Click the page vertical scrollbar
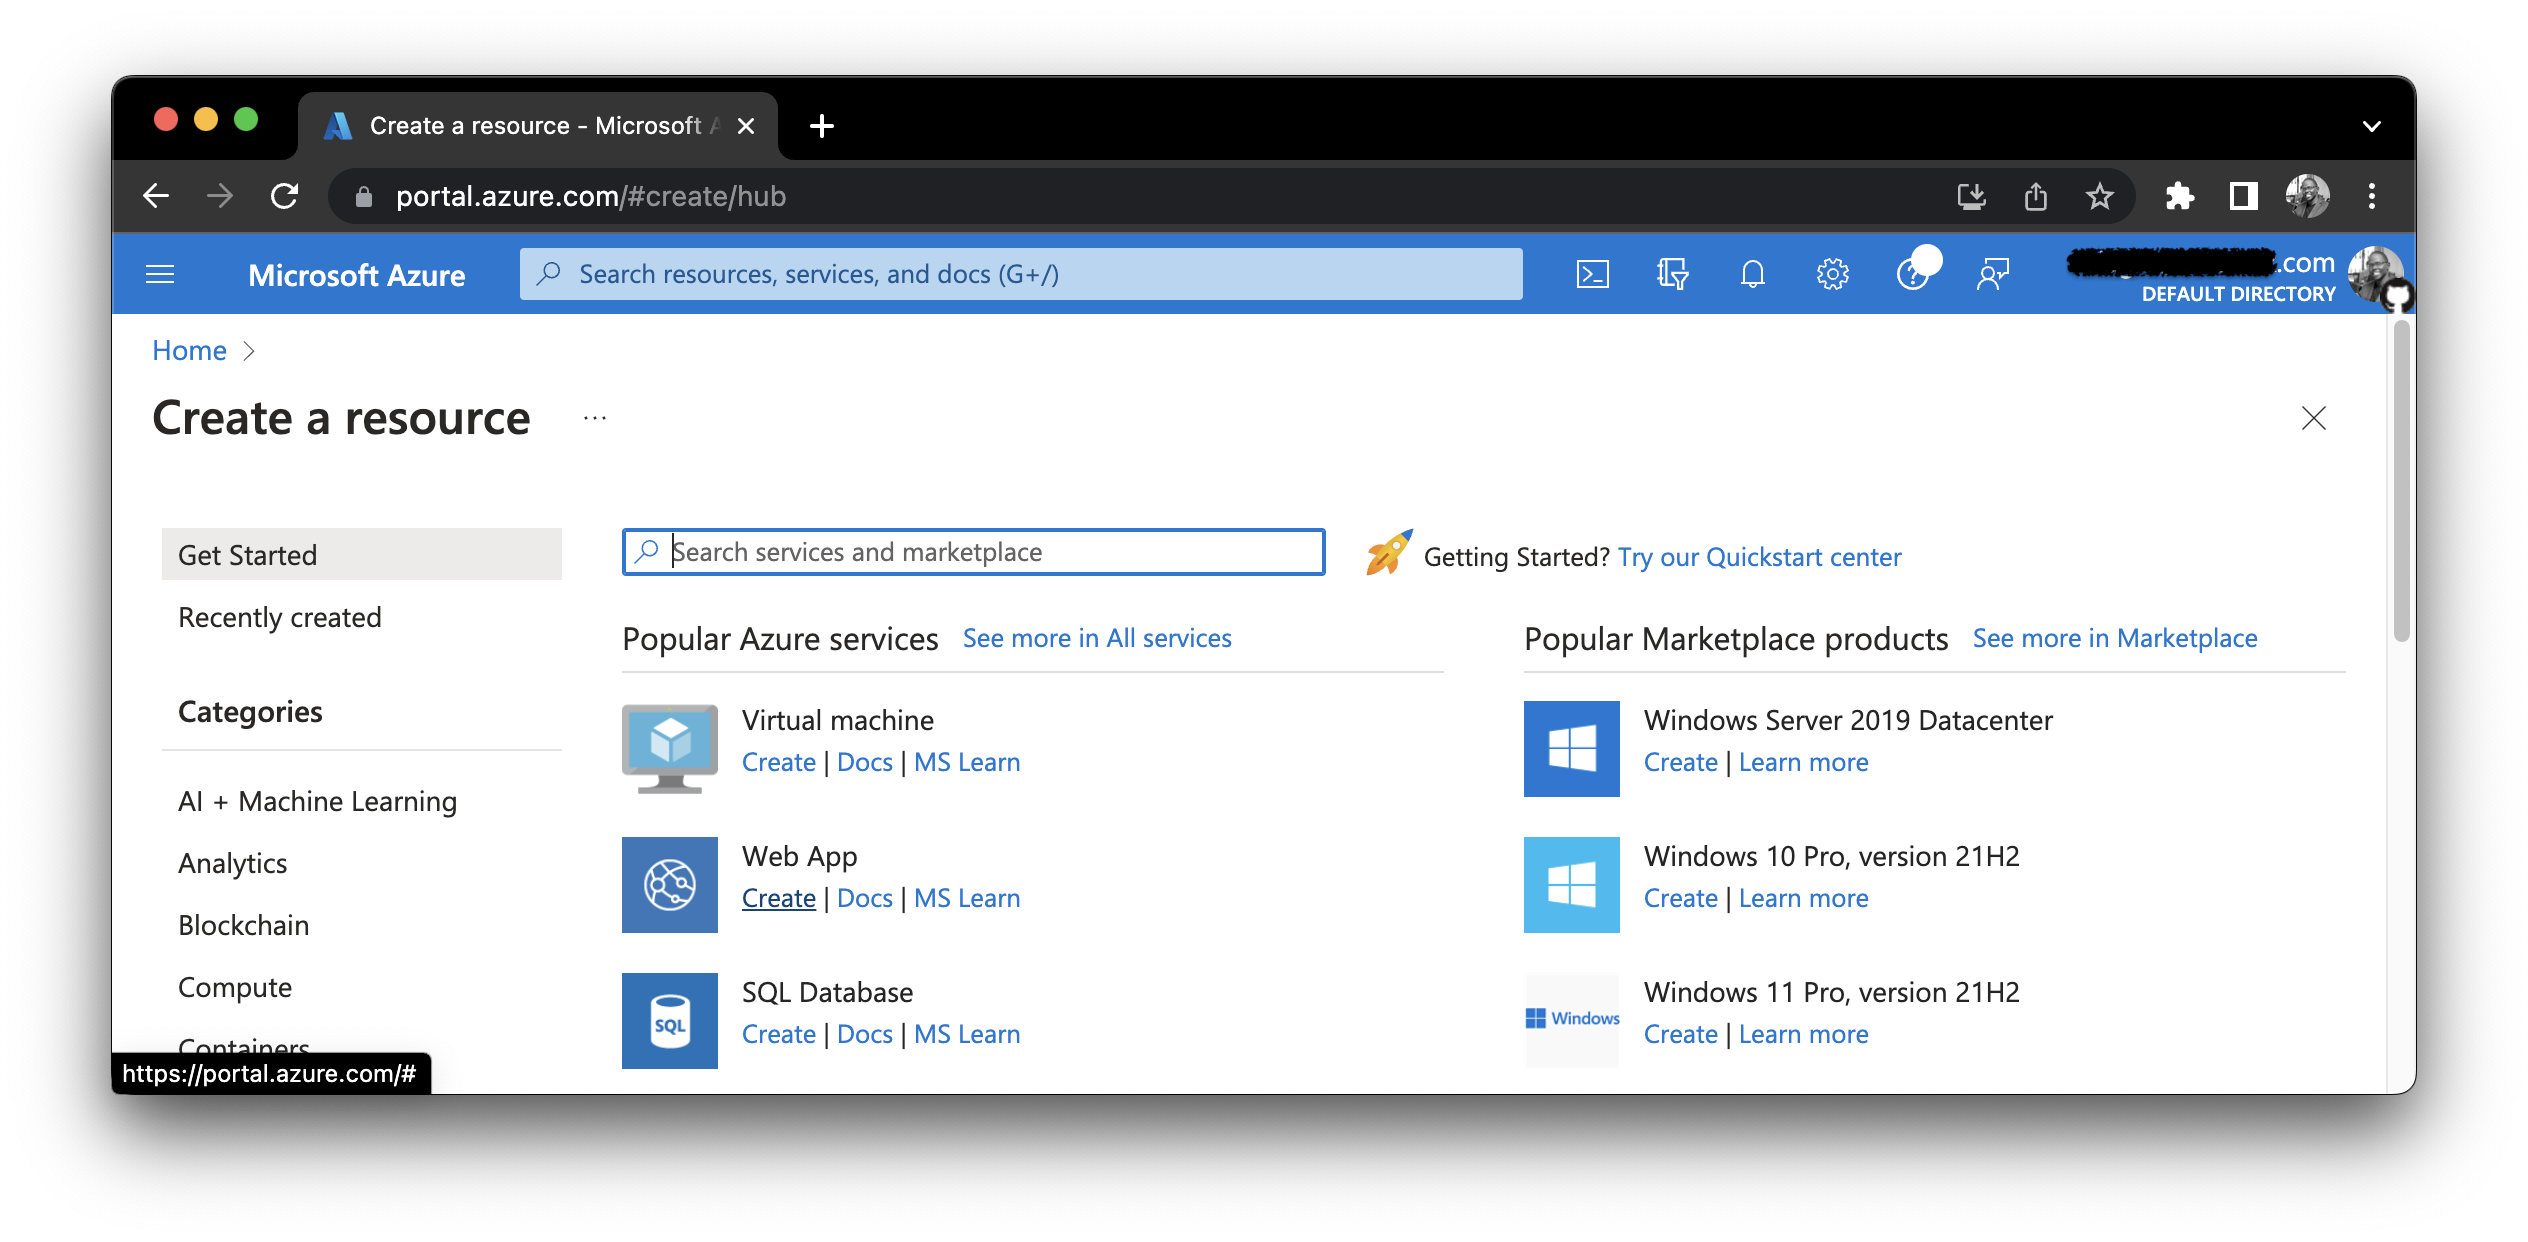This screenshot has width=2528, height=1242. (2402, 480)
